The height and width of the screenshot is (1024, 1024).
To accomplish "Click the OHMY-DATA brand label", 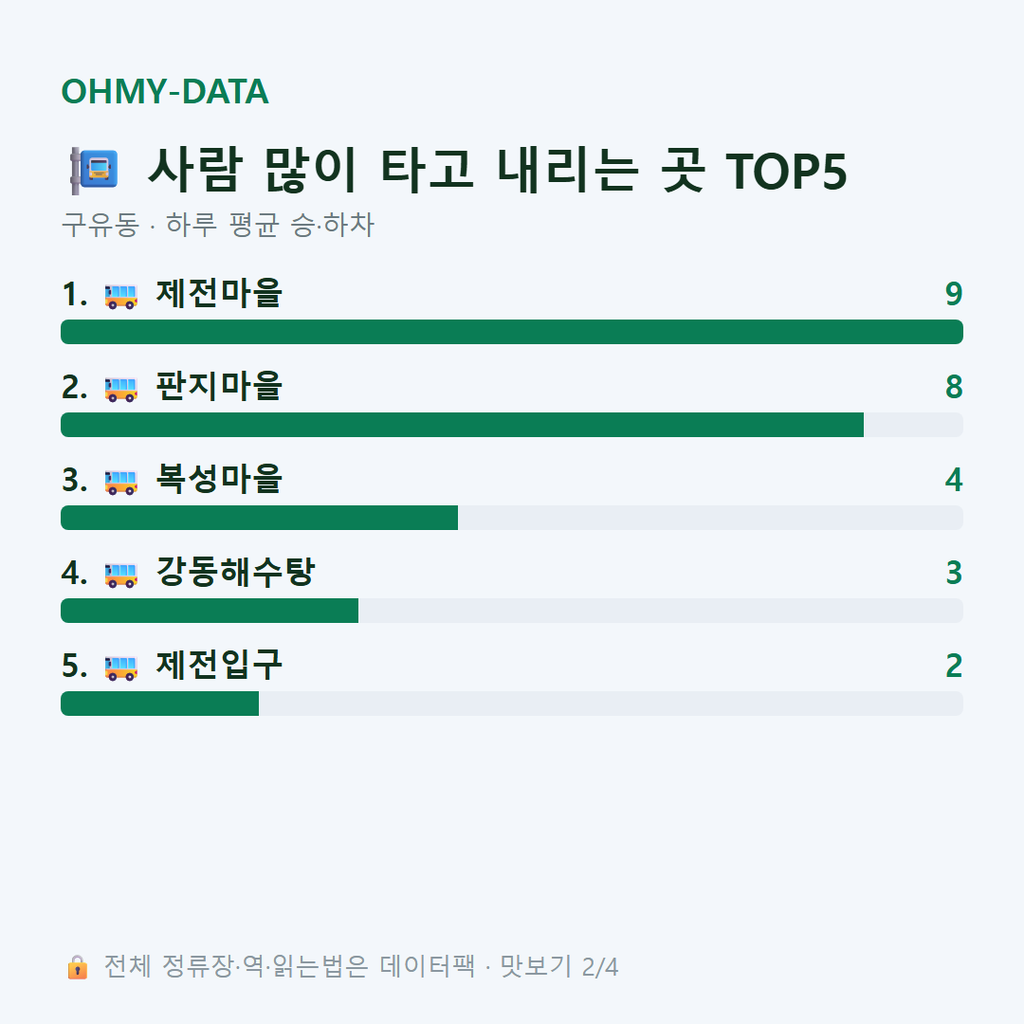I will click(x=165, y=91).
